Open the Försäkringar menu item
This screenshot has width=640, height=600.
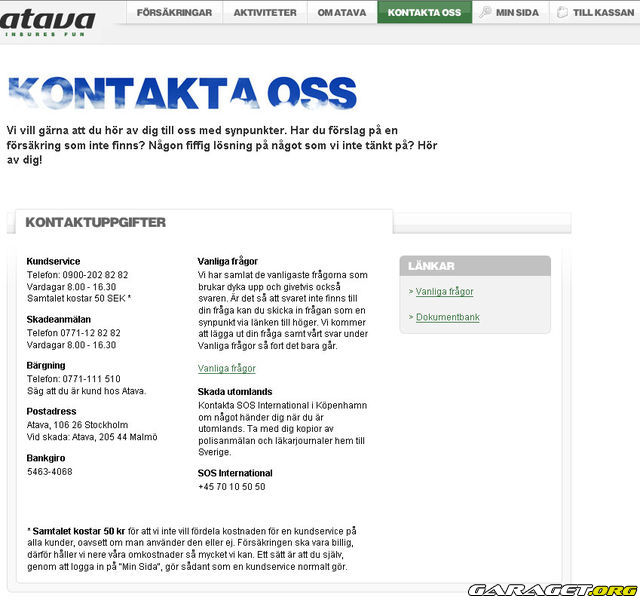[x=174, y=12]
